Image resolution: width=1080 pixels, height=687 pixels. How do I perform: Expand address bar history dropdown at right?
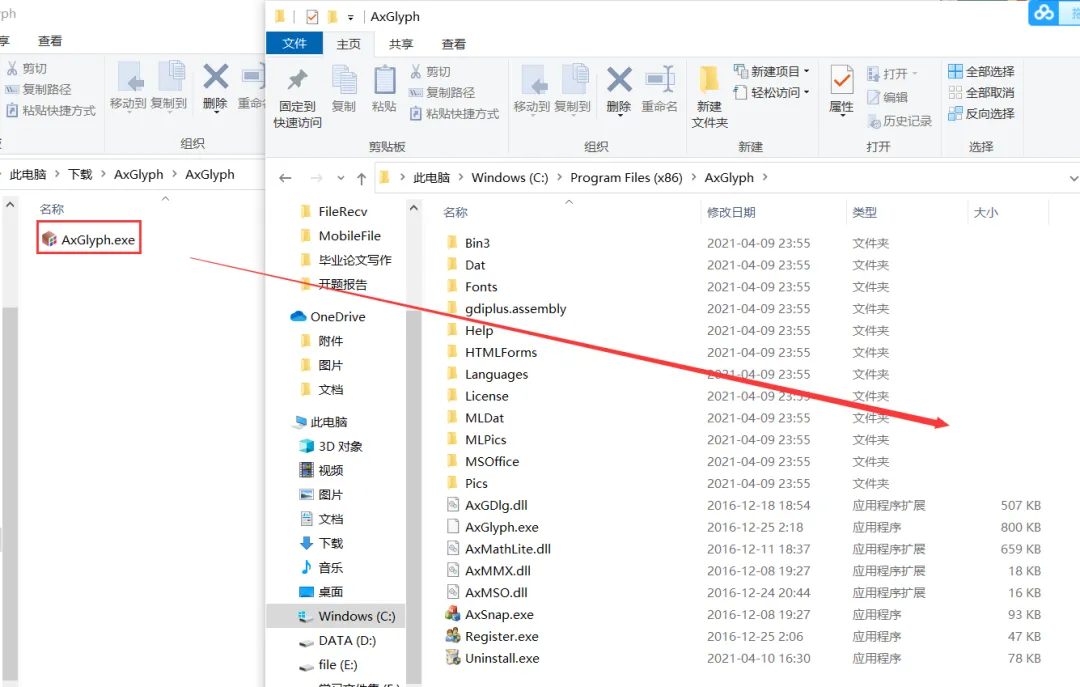pyautogui.click(x=1073, y=178)
